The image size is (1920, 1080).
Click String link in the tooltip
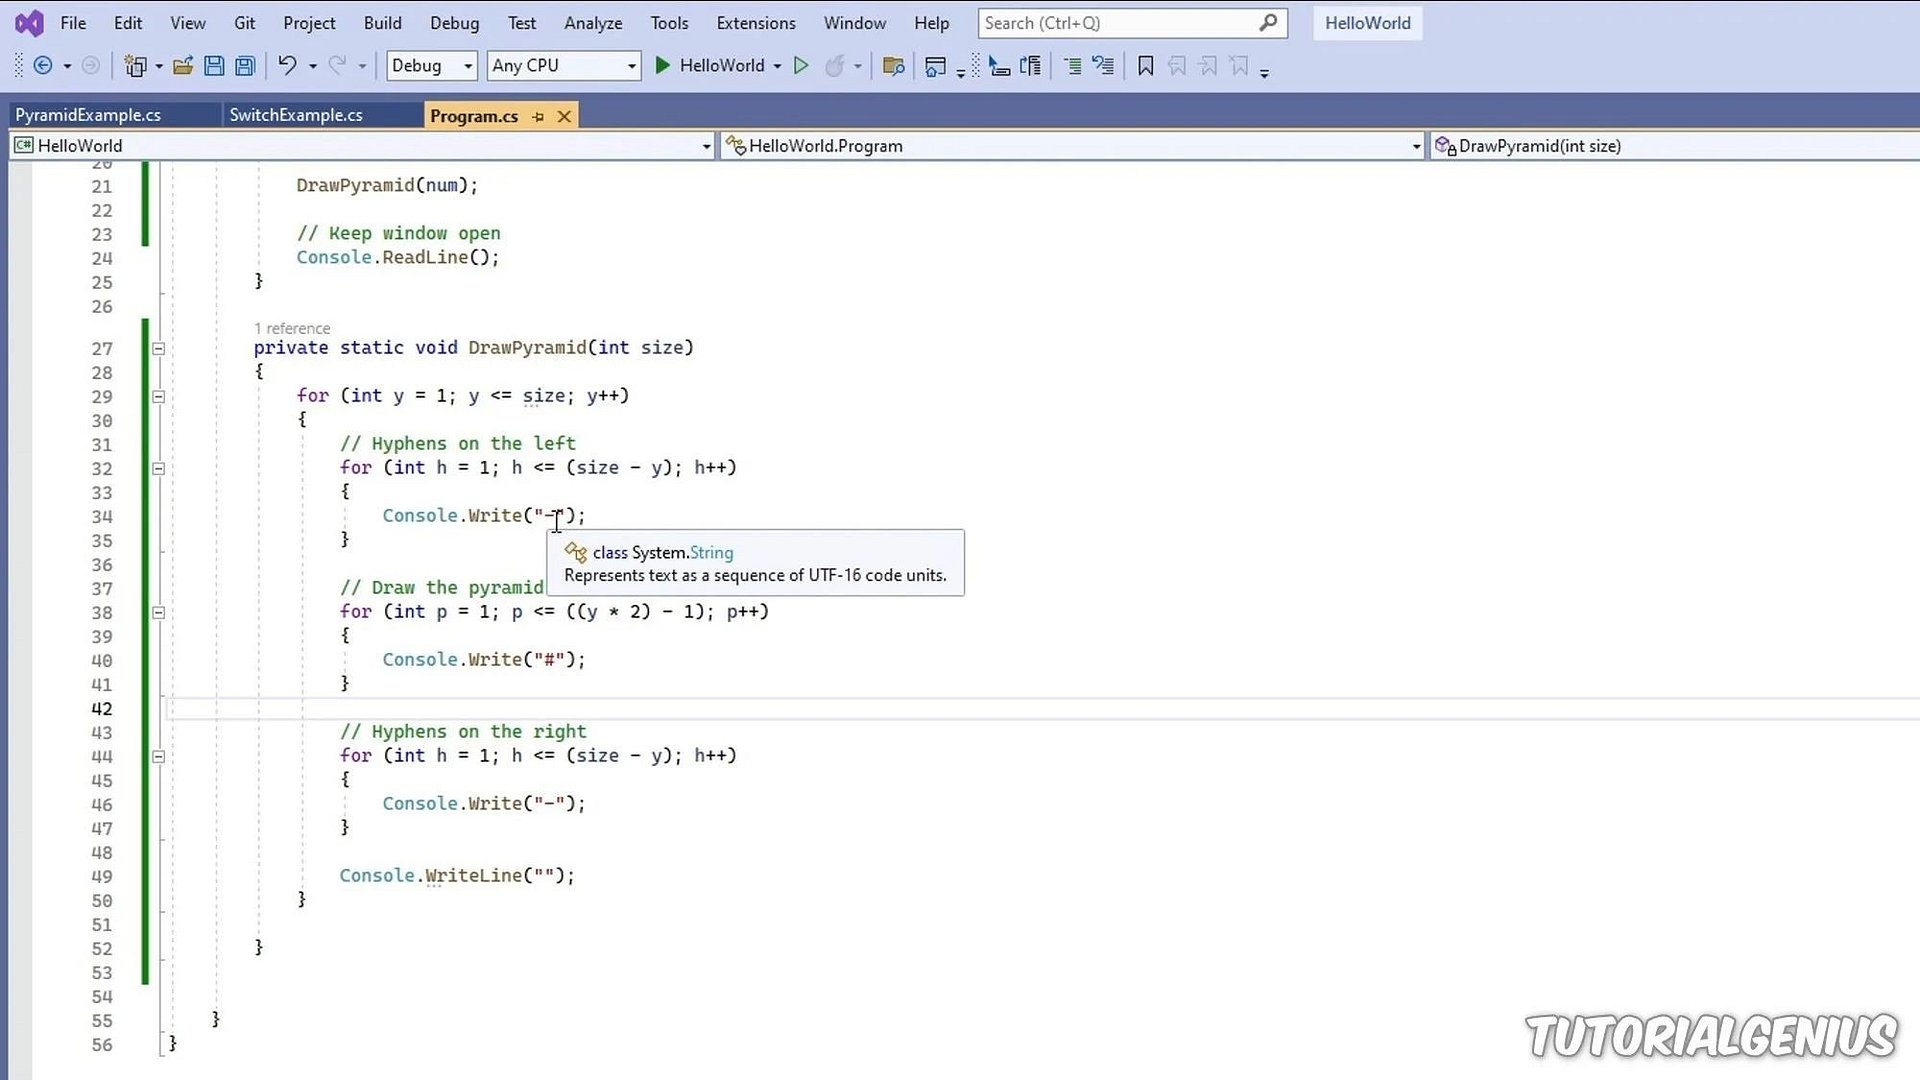pos(711,553)
